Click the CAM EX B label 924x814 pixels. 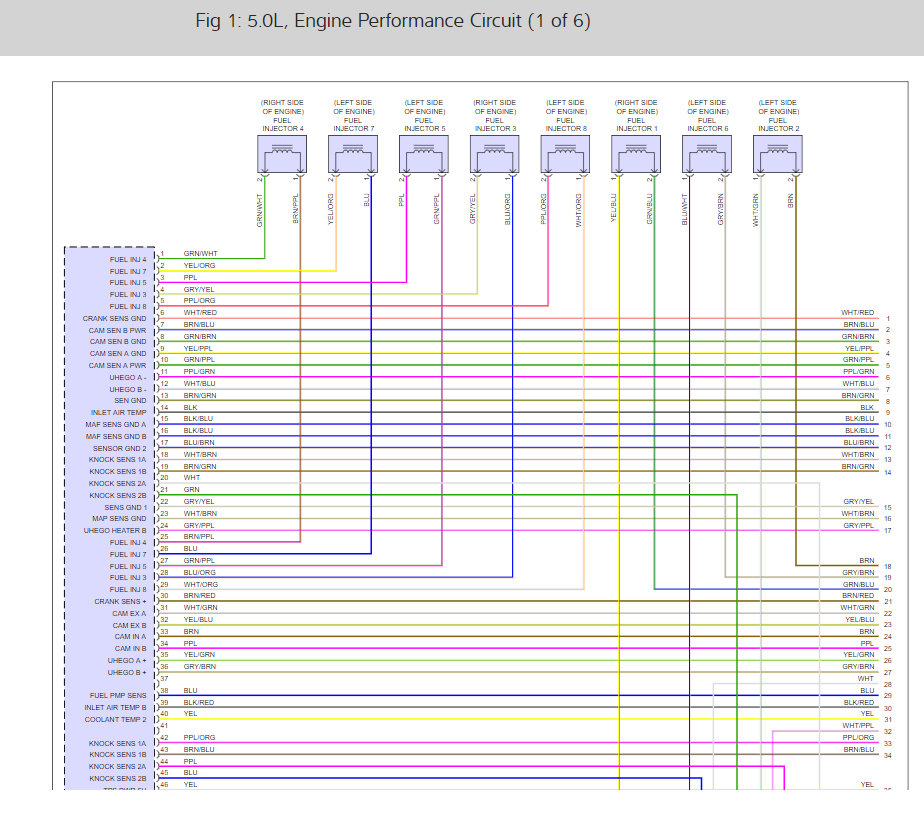click(129, 625)
